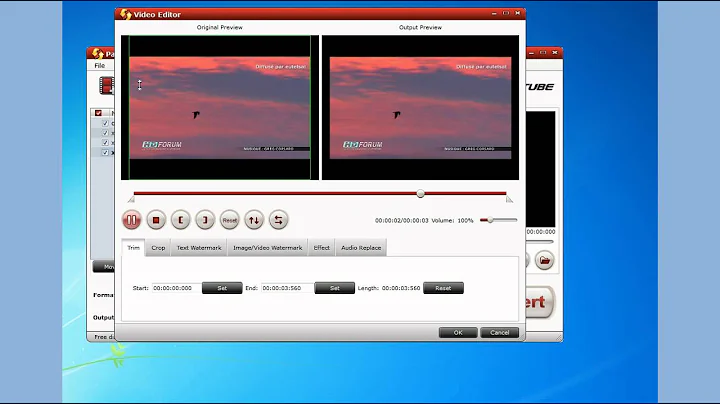720x404 pixels.
Task: Open the Effect tab
Action: [x=321, y=248]
